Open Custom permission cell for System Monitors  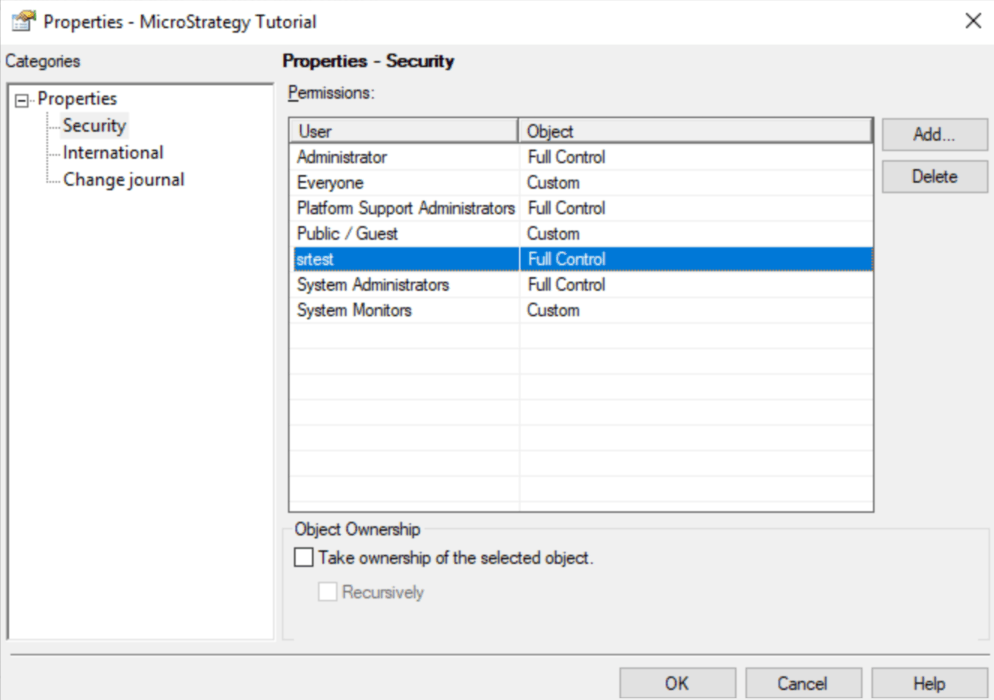click(x=696, y=310)
